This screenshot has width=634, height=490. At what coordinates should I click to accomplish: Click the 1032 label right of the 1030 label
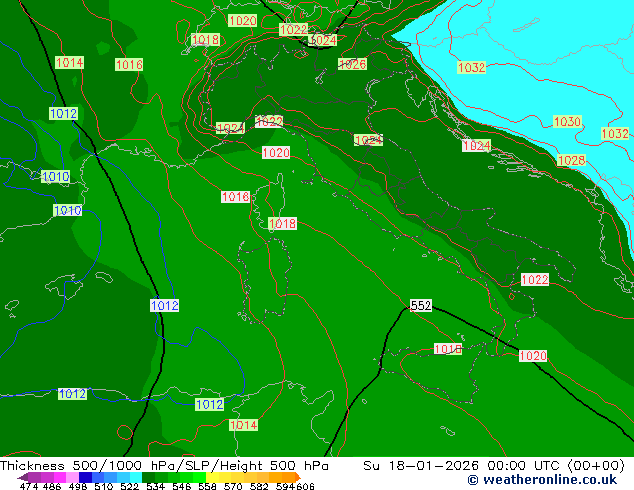[x=615, y=133]
